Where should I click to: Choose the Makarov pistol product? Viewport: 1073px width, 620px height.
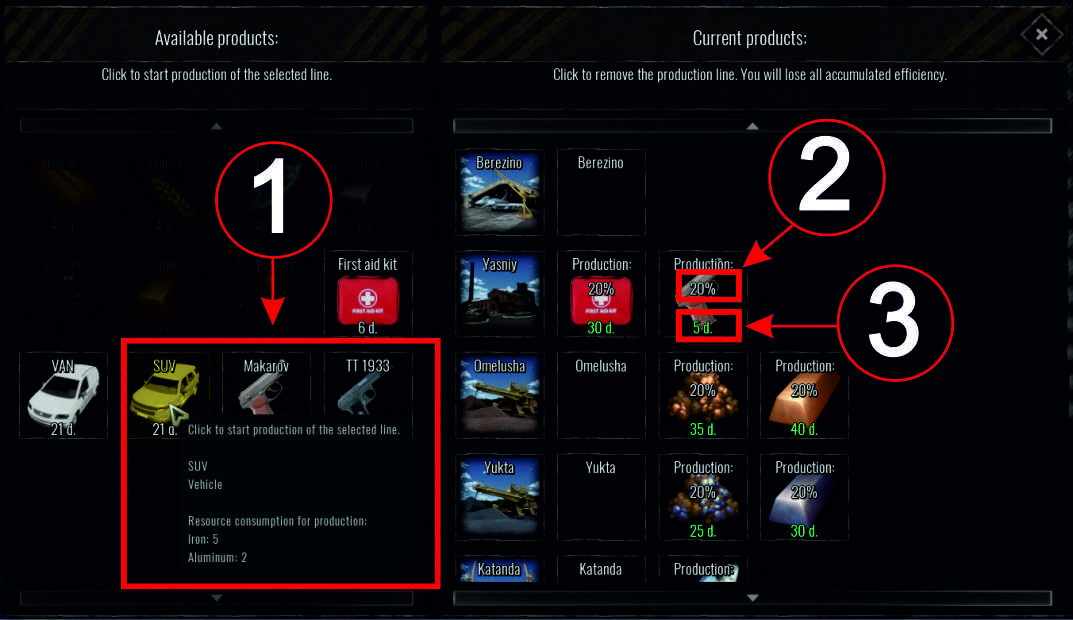coord(266,385)
